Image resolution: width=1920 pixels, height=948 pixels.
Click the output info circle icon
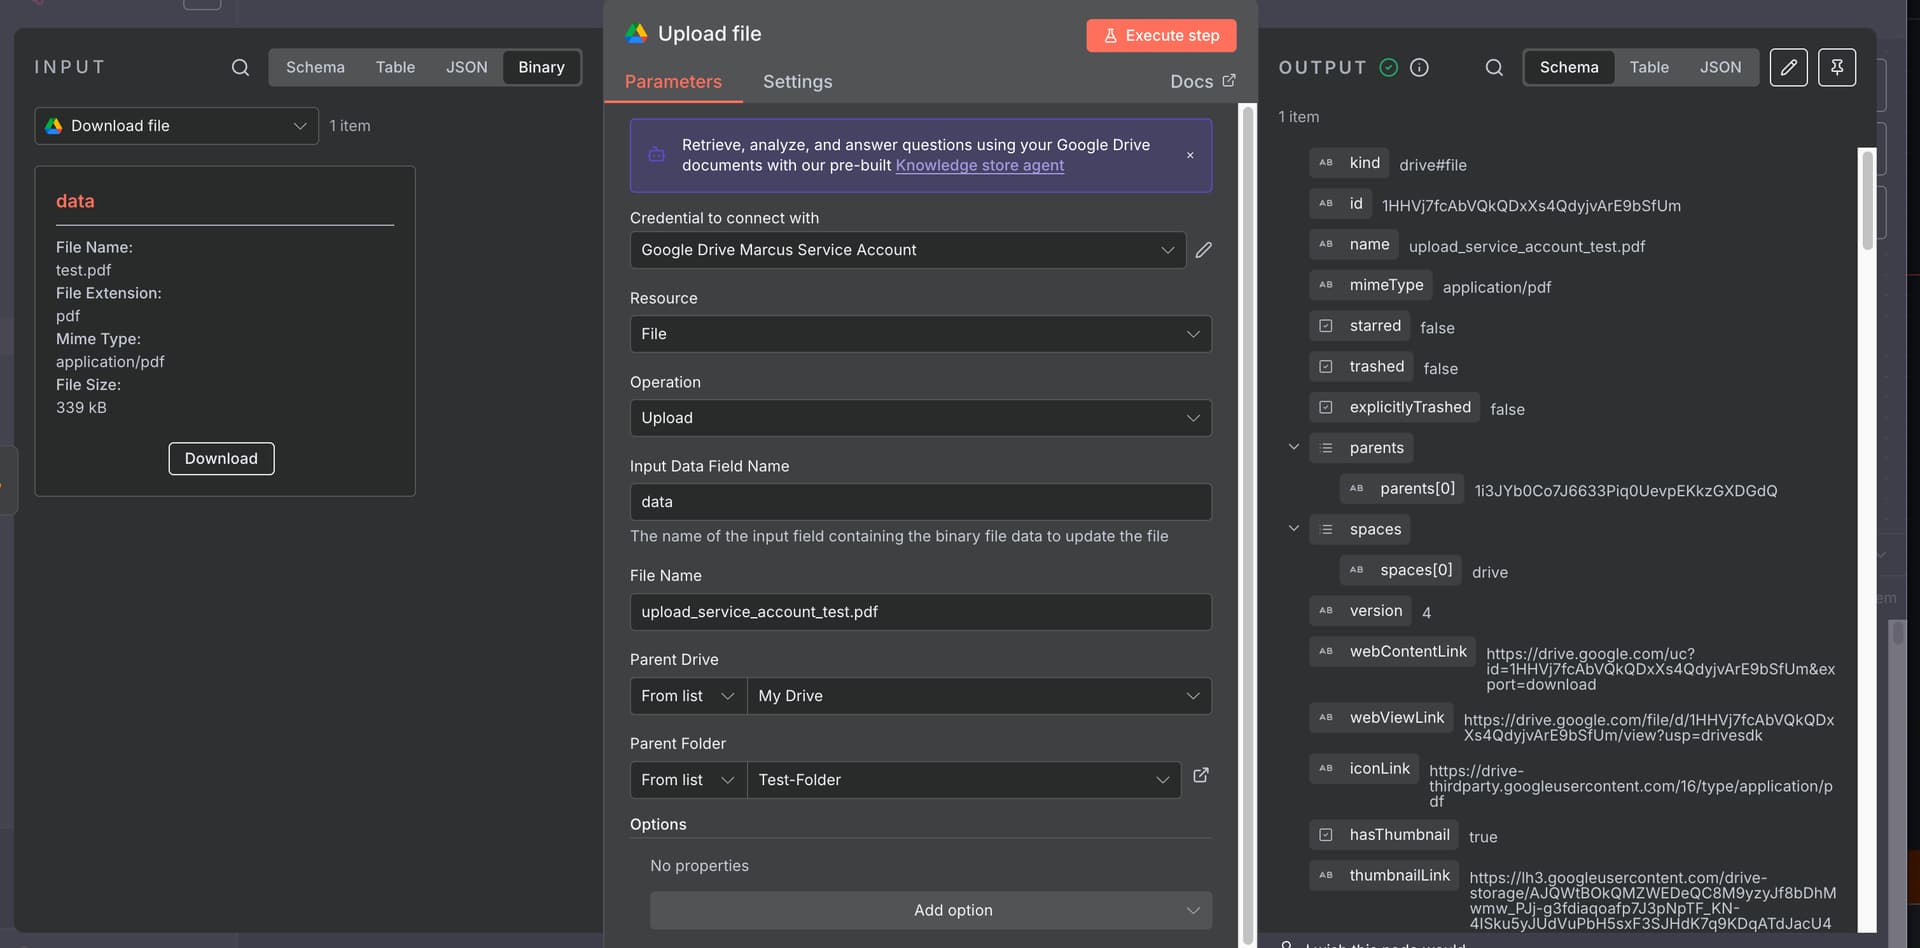click(x=1419, y=67)
